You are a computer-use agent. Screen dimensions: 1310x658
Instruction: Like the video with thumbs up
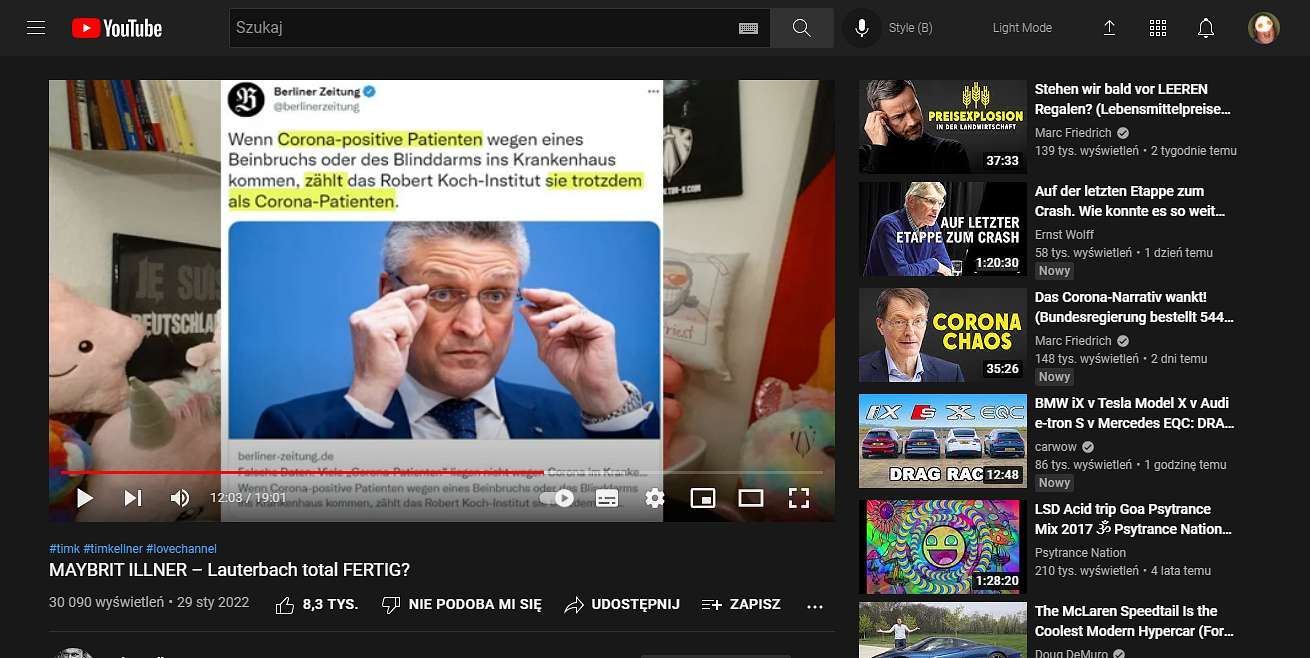coord(285,605)
